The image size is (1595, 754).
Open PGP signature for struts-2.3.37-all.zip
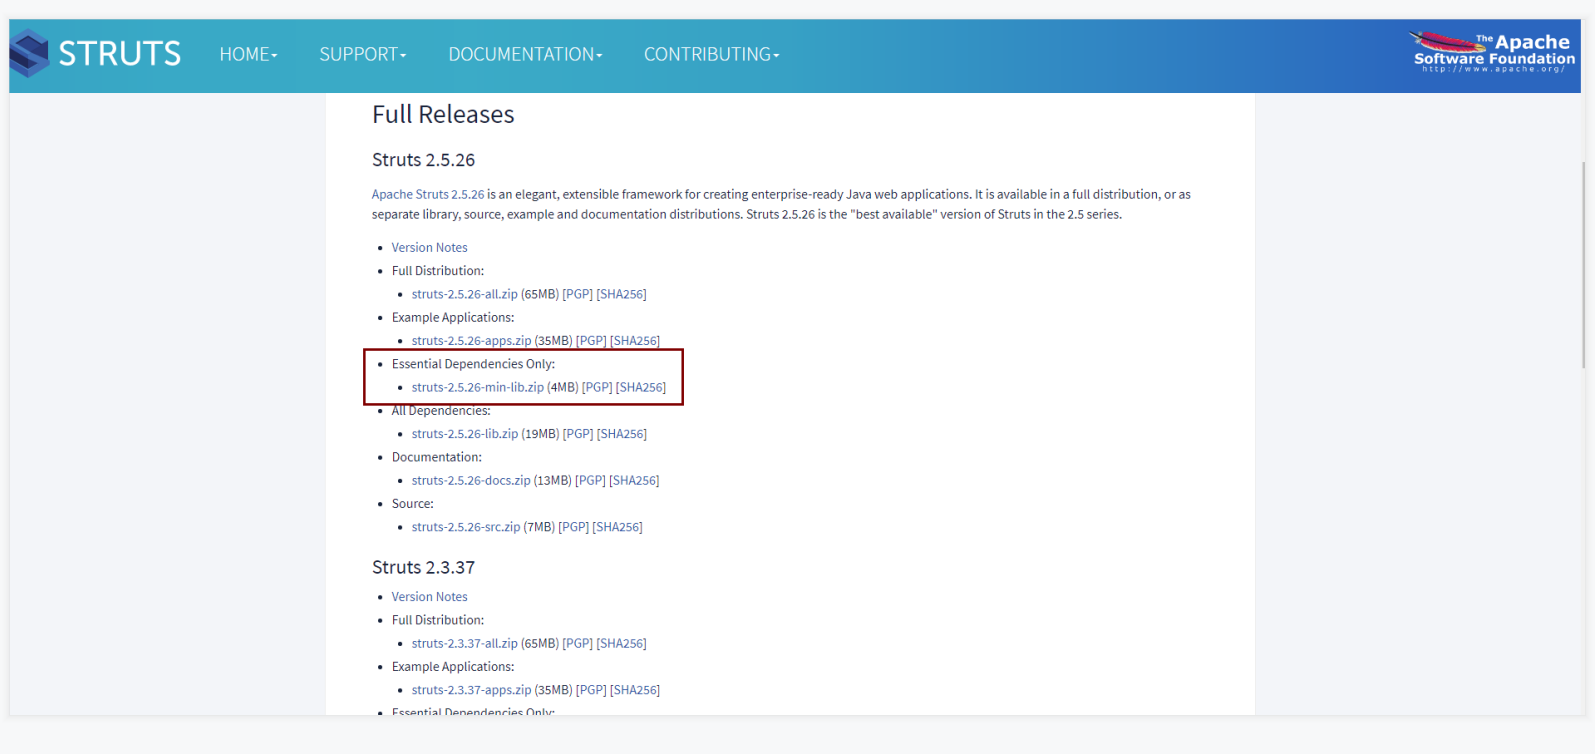coord(578,643)
